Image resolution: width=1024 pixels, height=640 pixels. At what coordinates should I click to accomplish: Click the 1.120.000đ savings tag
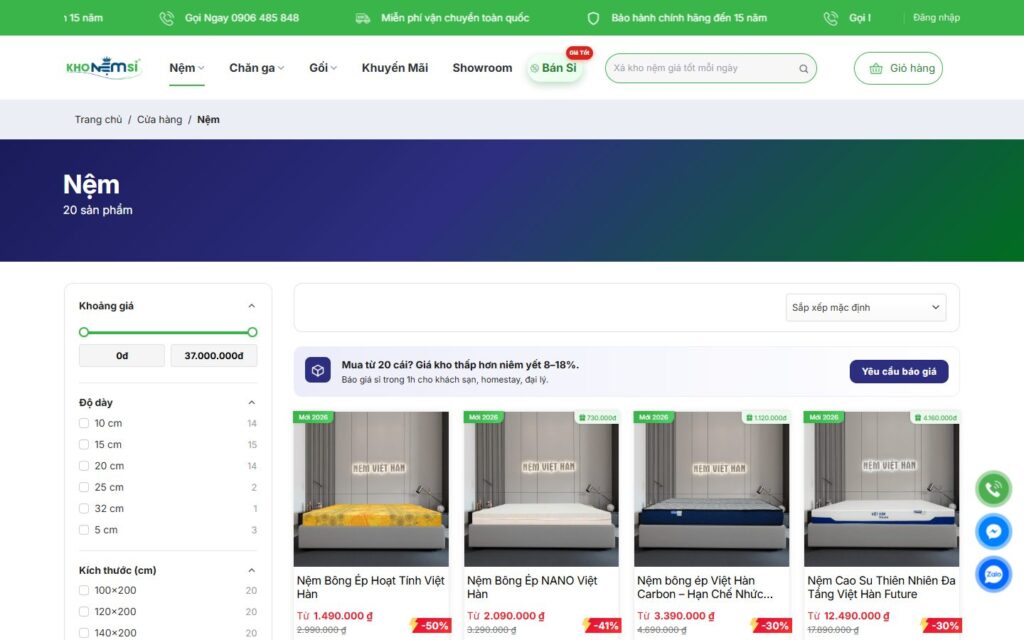767,417
